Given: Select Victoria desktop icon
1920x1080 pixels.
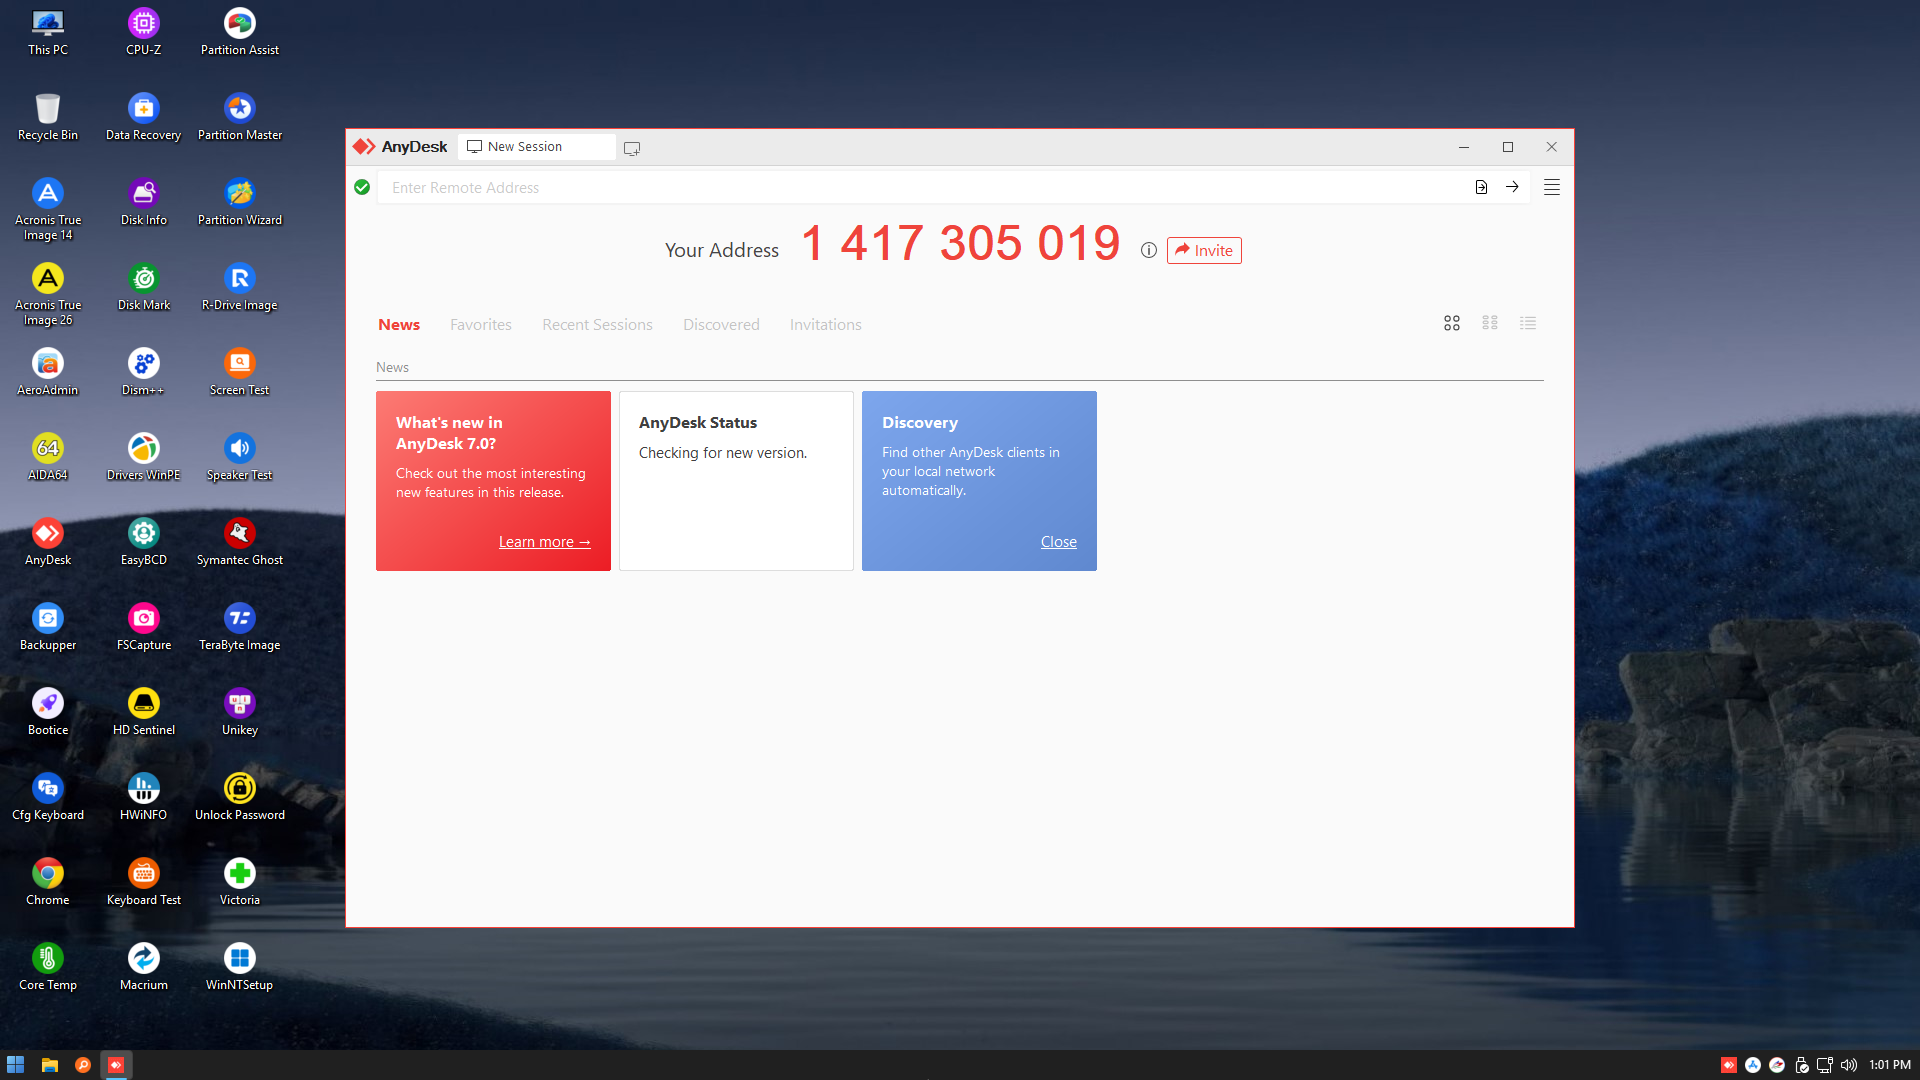Looking at the screenshot, I should coord(240,882).
